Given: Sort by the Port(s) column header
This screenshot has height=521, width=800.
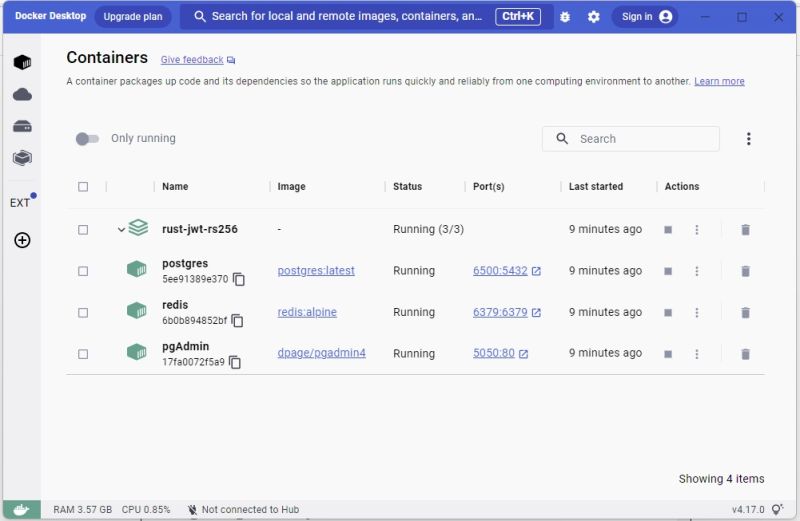Looking at the screenshot, I should (488, 187).
